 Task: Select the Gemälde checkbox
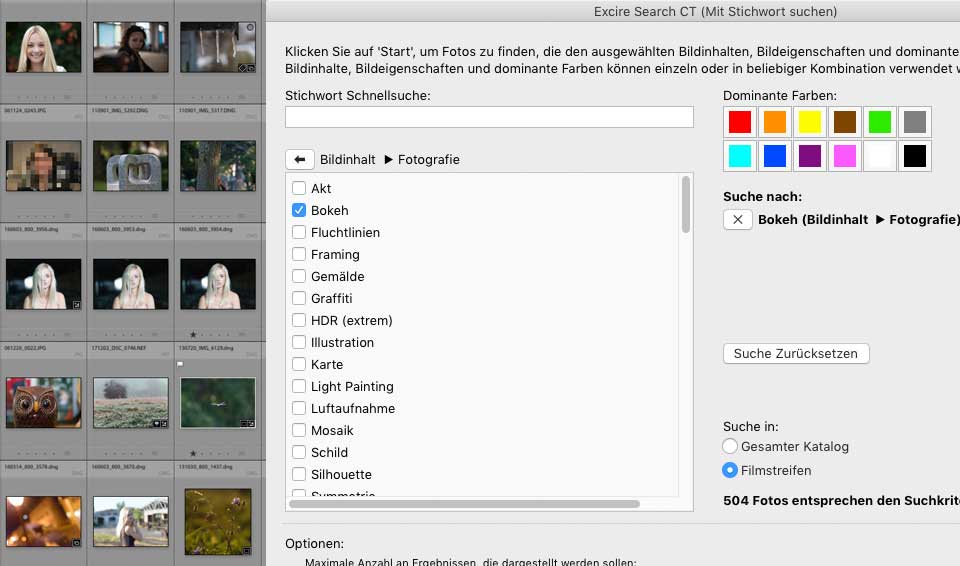pyautogui.click(x=299, y=276)
